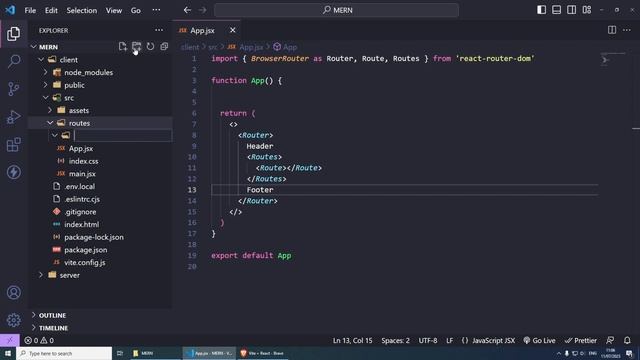
Task: Open editor more actions ellipsis
Action: point(627,30)
